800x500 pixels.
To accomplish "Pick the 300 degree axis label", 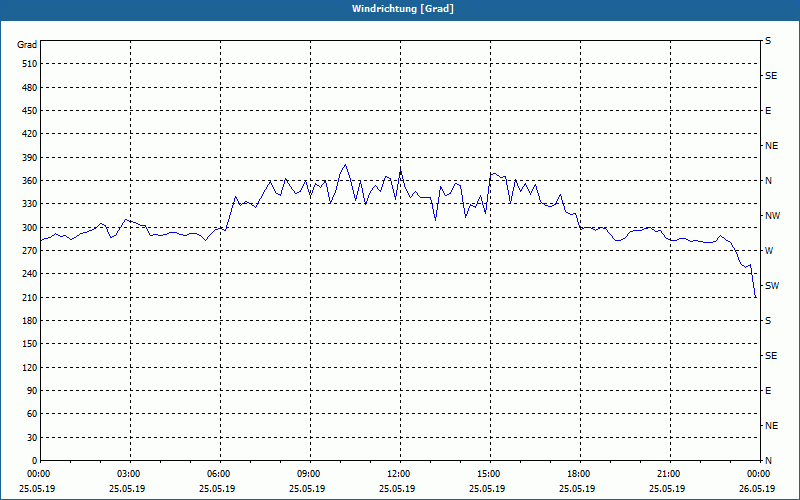I will (x=30, y=227).
